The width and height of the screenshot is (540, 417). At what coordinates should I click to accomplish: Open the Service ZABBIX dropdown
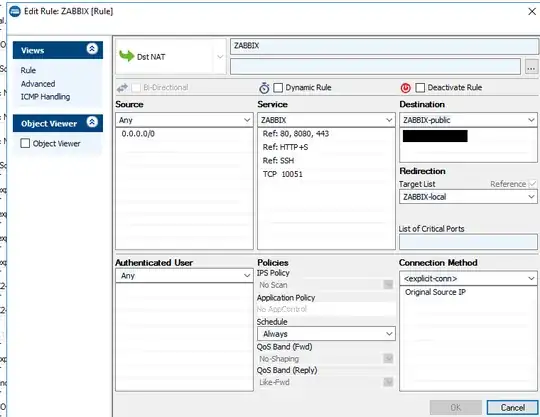click(x=326, y=120)
